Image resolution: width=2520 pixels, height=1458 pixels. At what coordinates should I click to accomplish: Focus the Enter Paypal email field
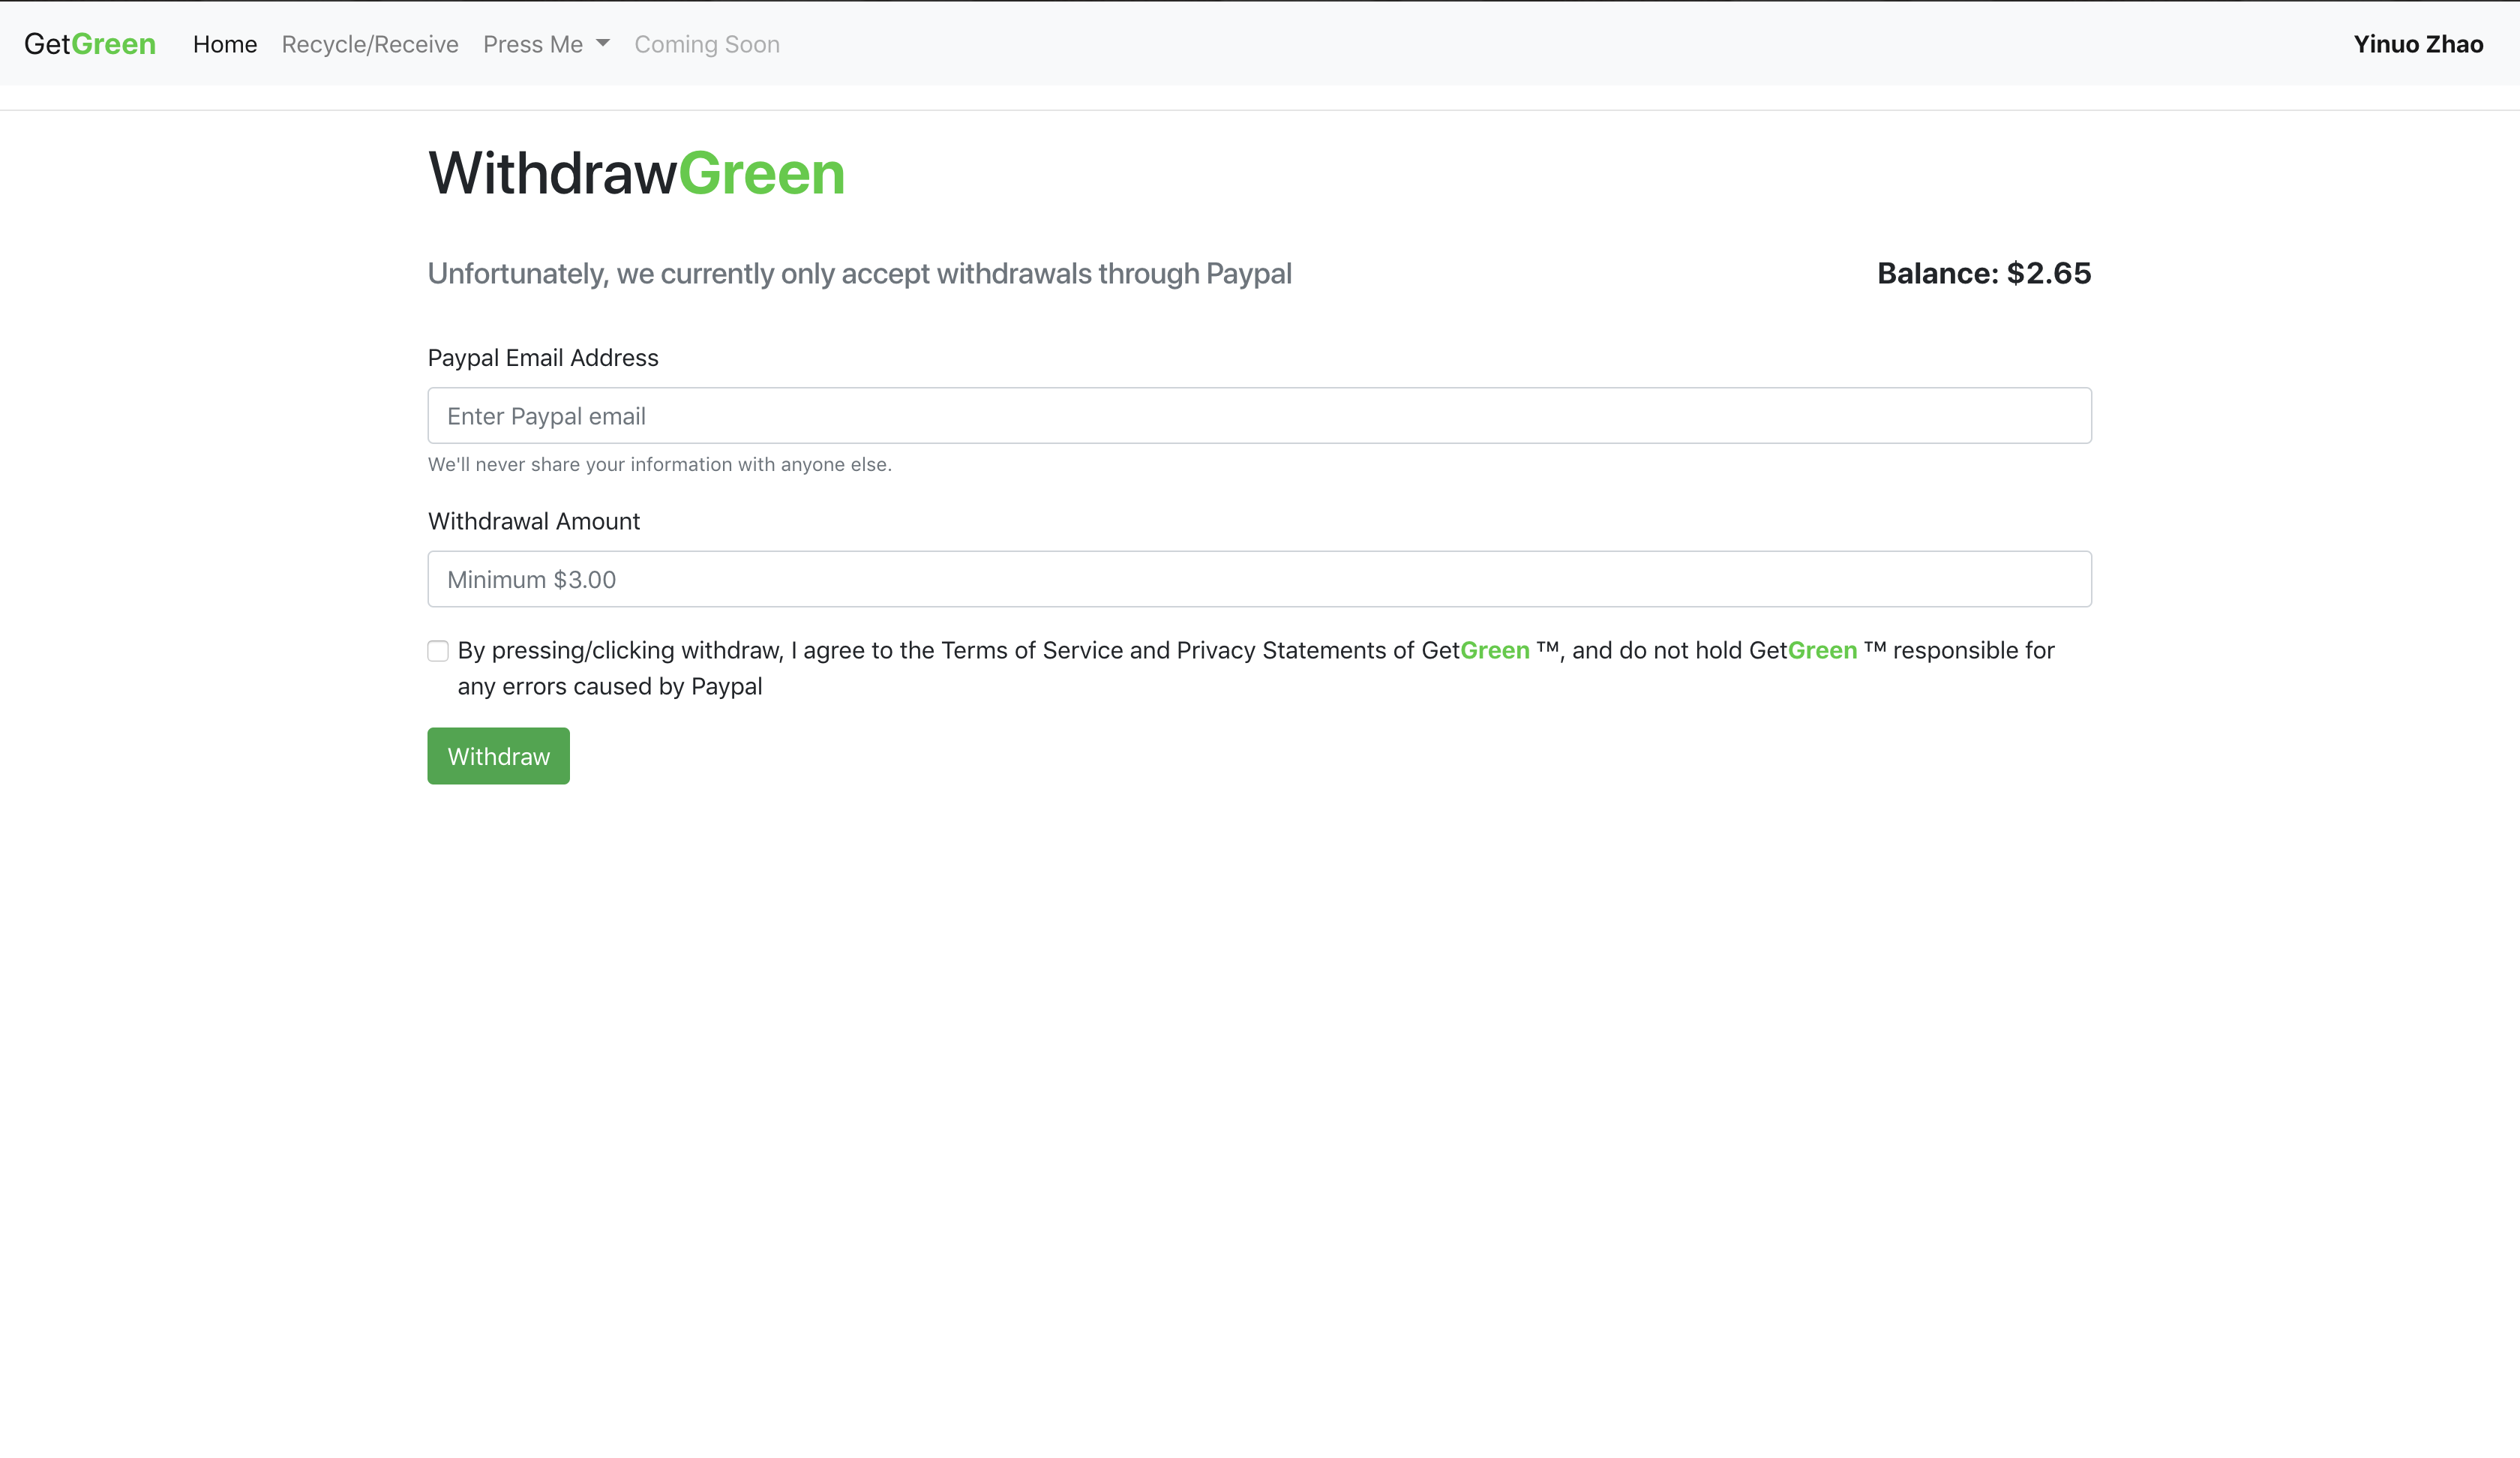click(x=1259, y=416)
